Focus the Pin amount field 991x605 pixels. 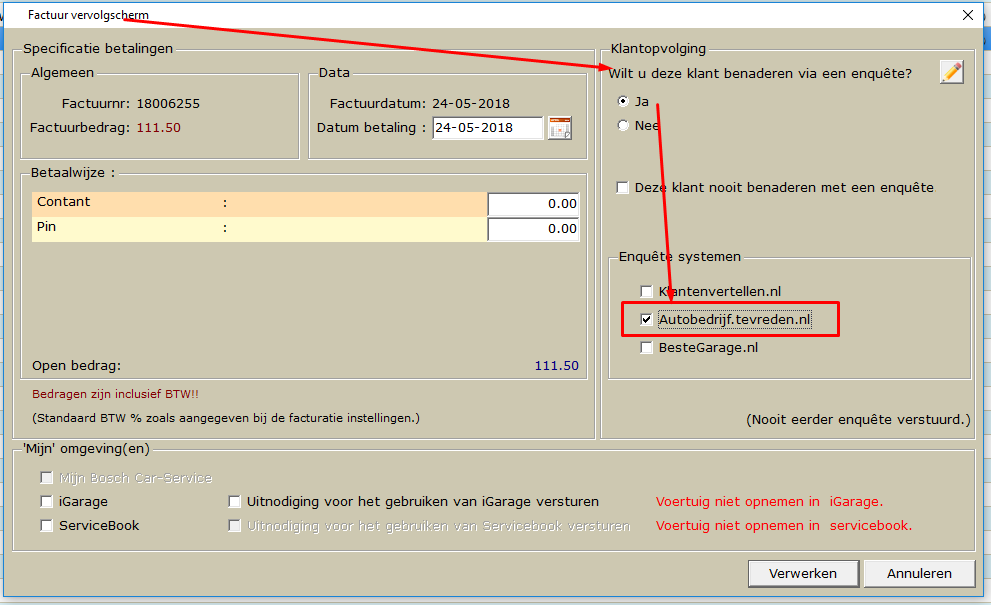pos(532,229)
